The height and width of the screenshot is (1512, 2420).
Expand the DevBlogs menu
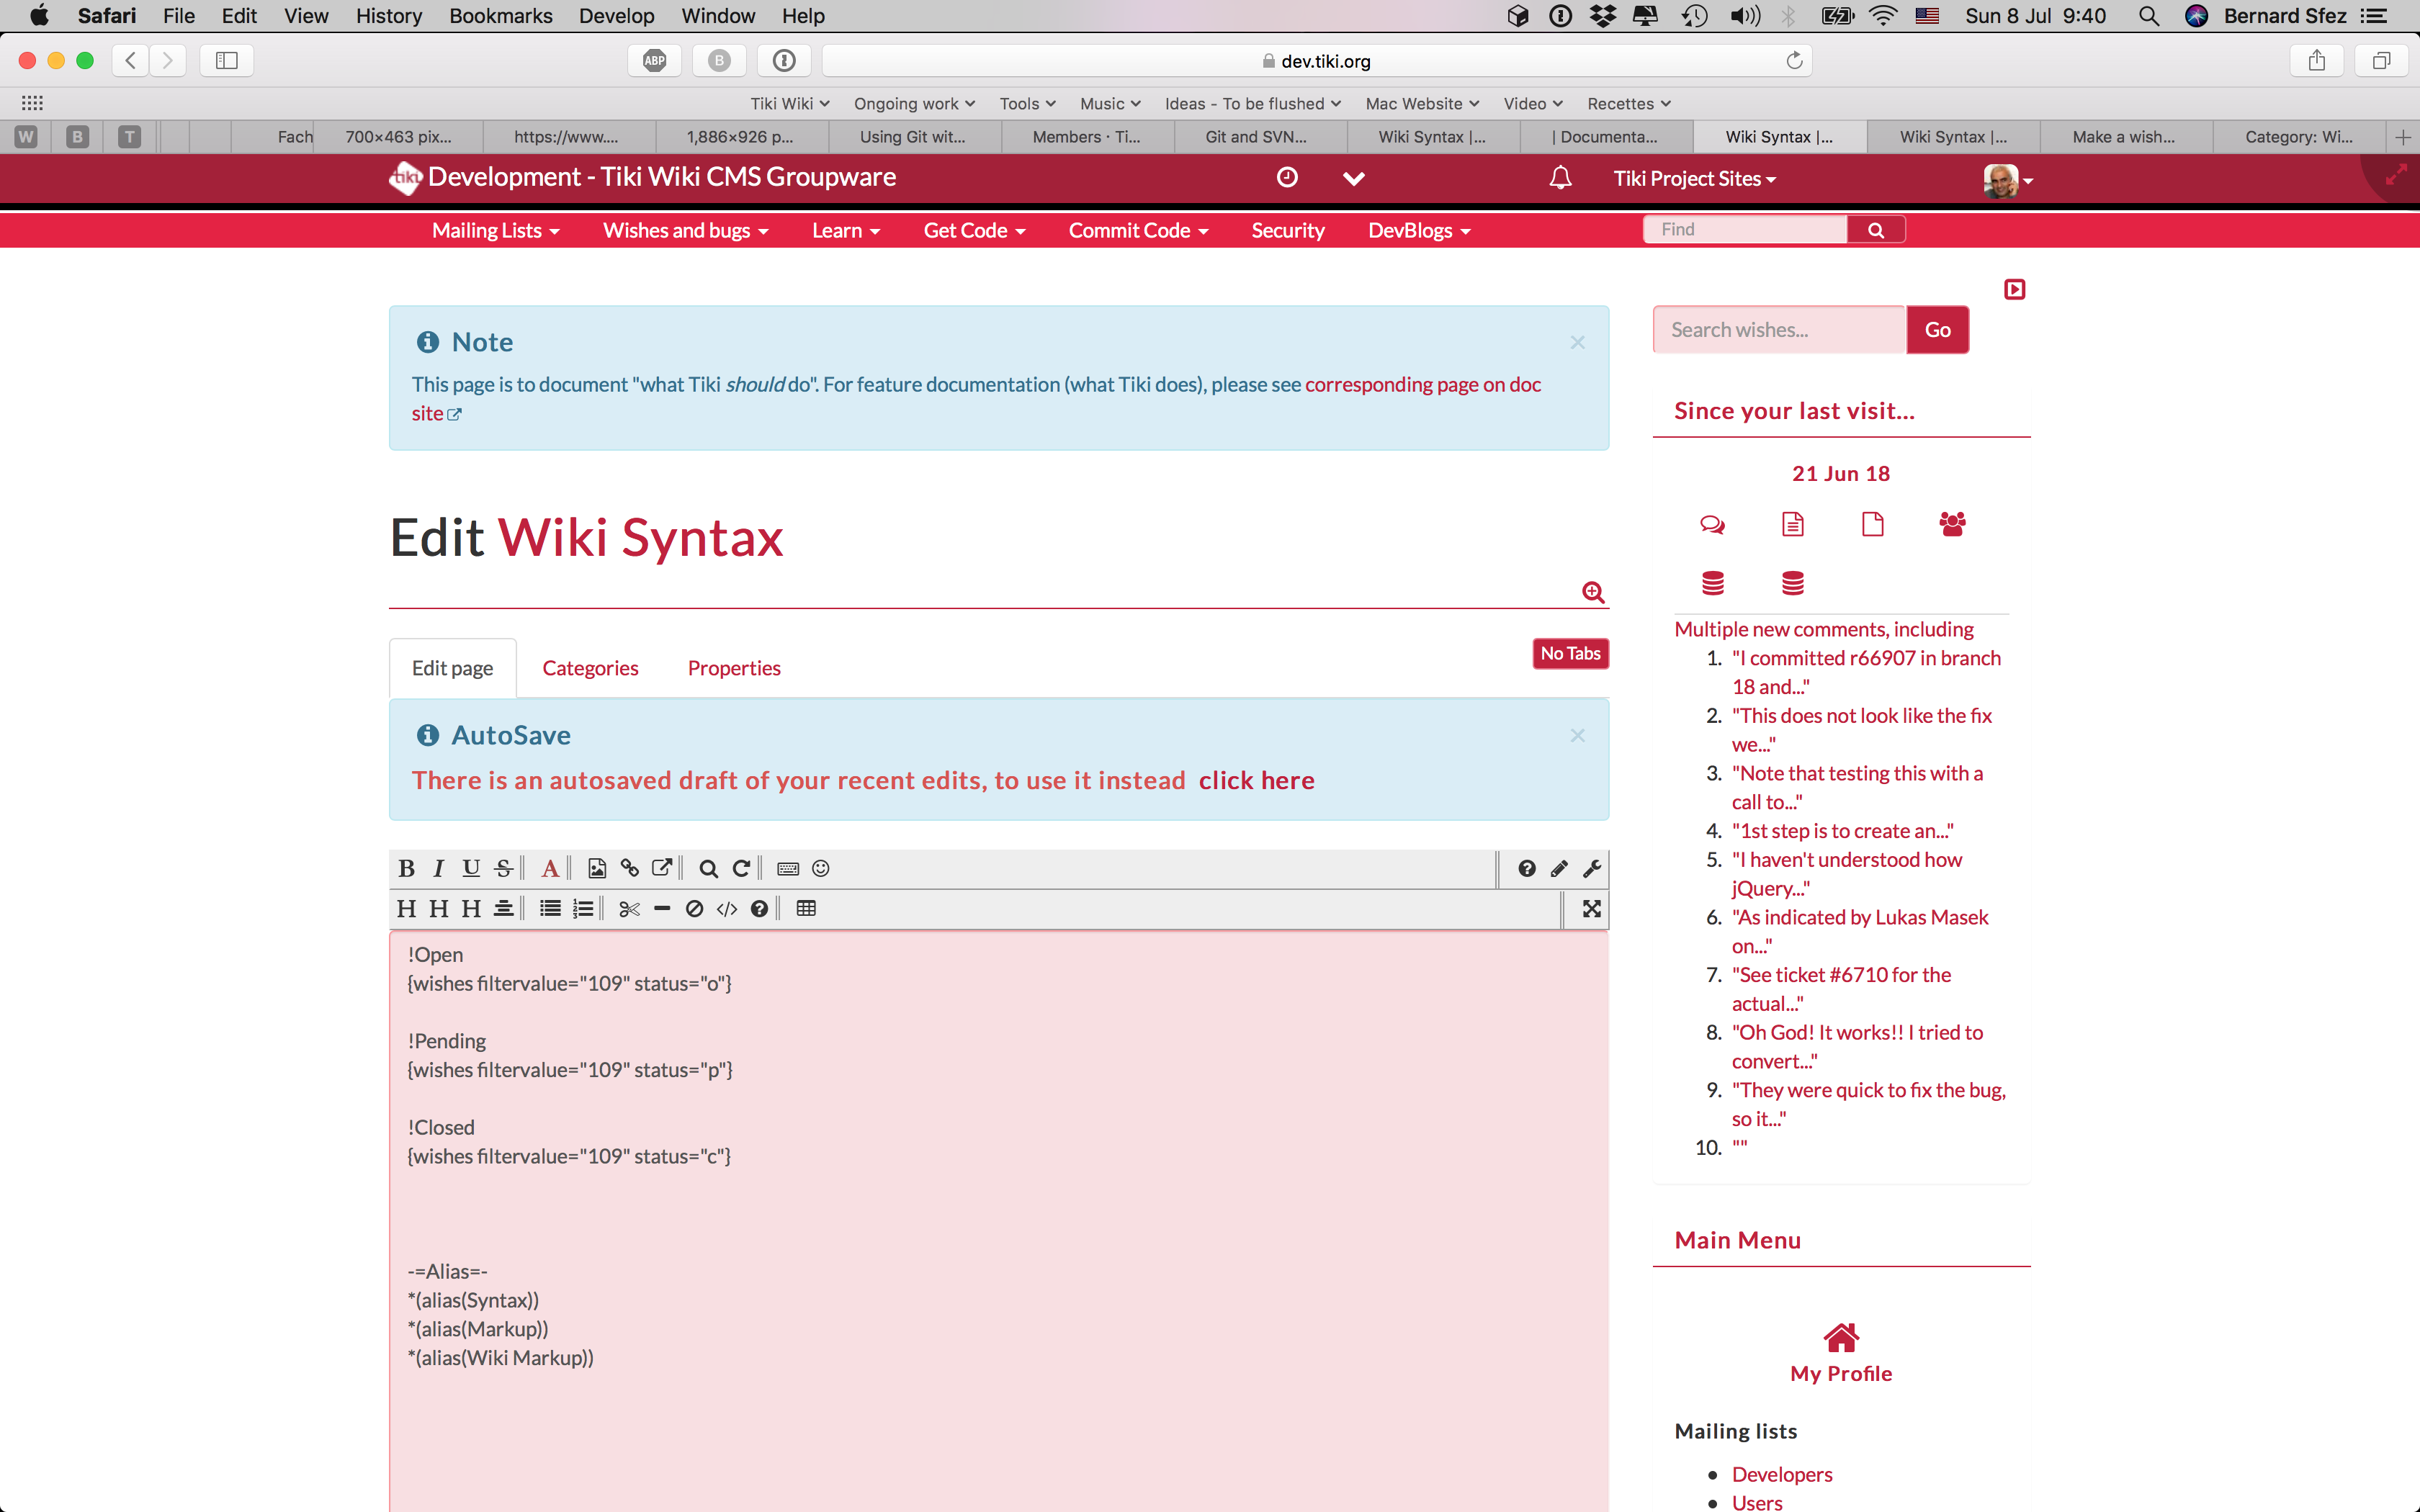[x=1420, y=230]
